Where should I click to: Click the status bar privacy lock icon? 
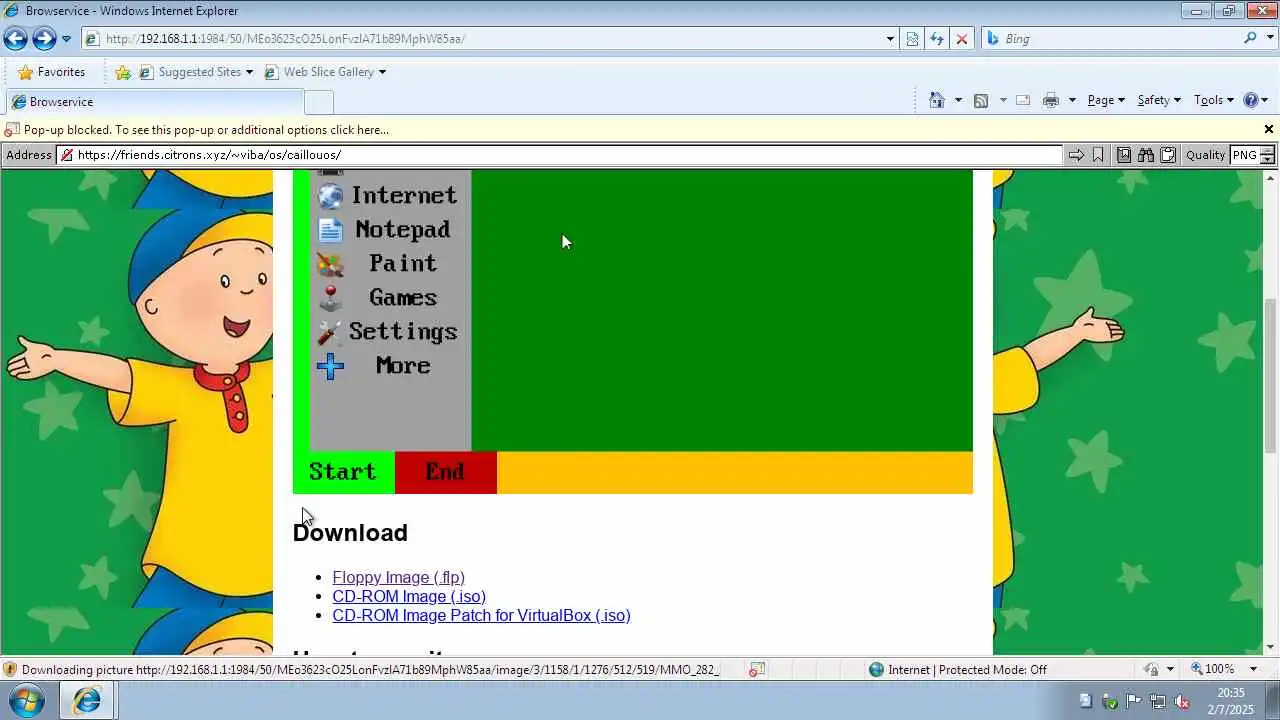click(x=1152, y=669)
